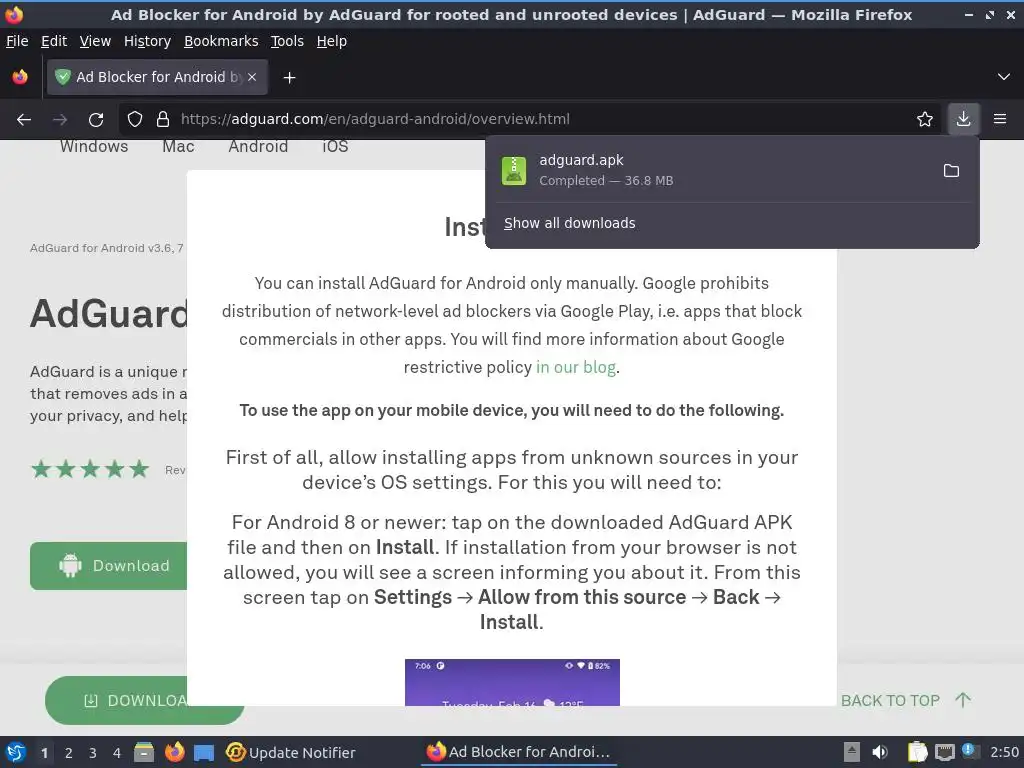The height and width of the screenshot is (768, 1024).
Task: Open the File menu
Action: coord(17,41)
